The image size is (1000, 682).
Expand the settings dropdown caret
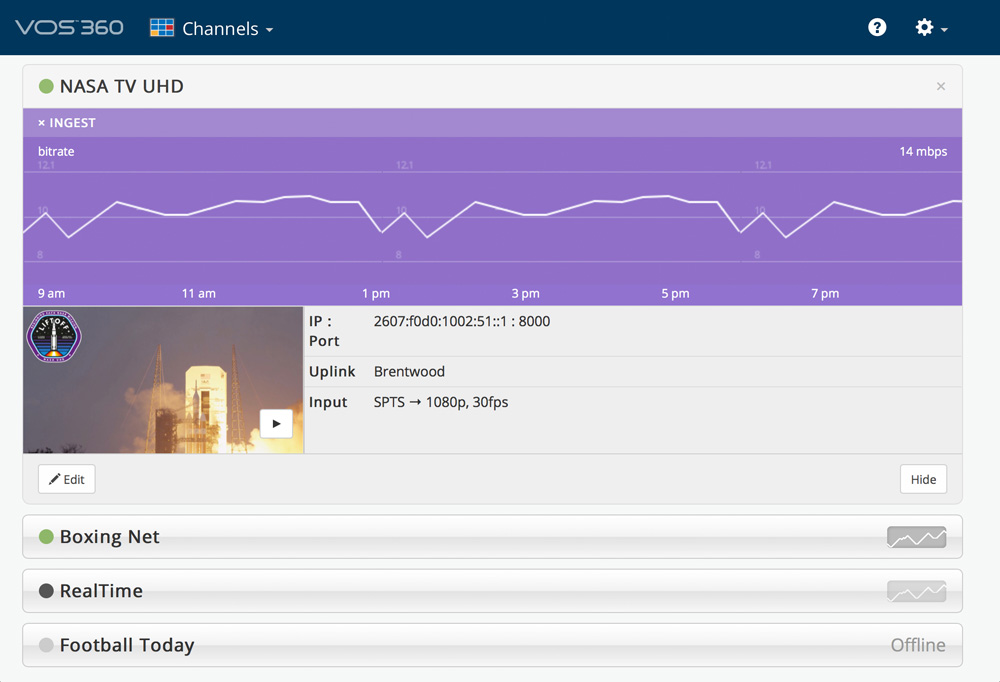(944, 29)
